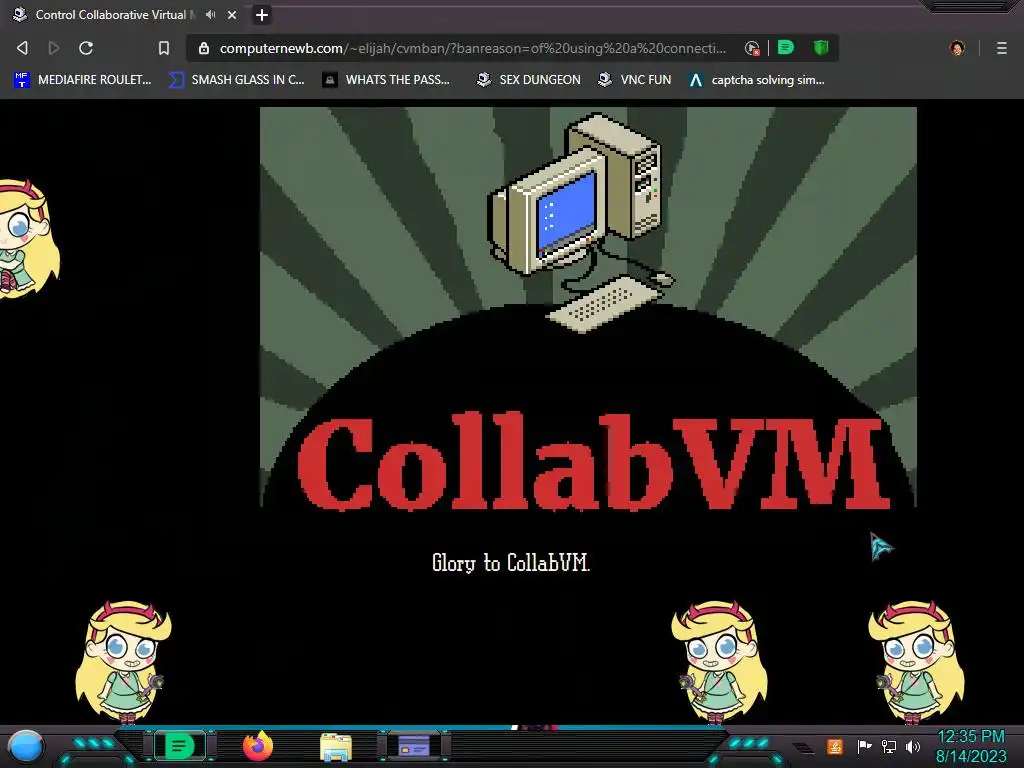Open the purple window app on taskbar
The image size is (1024, 768).
[414, 745]
